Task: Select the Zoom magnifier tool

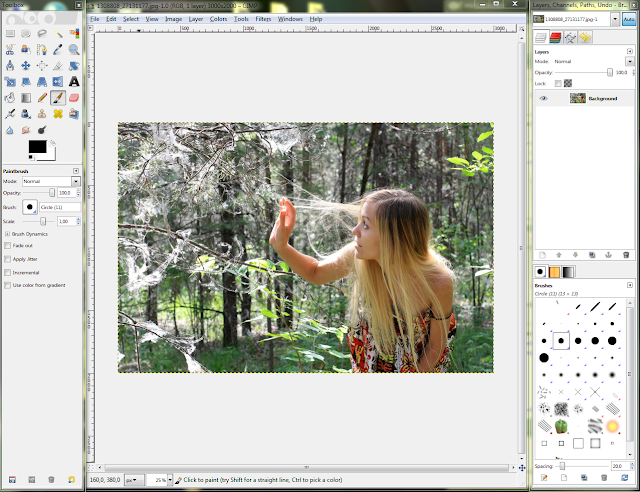Action: 74,50
